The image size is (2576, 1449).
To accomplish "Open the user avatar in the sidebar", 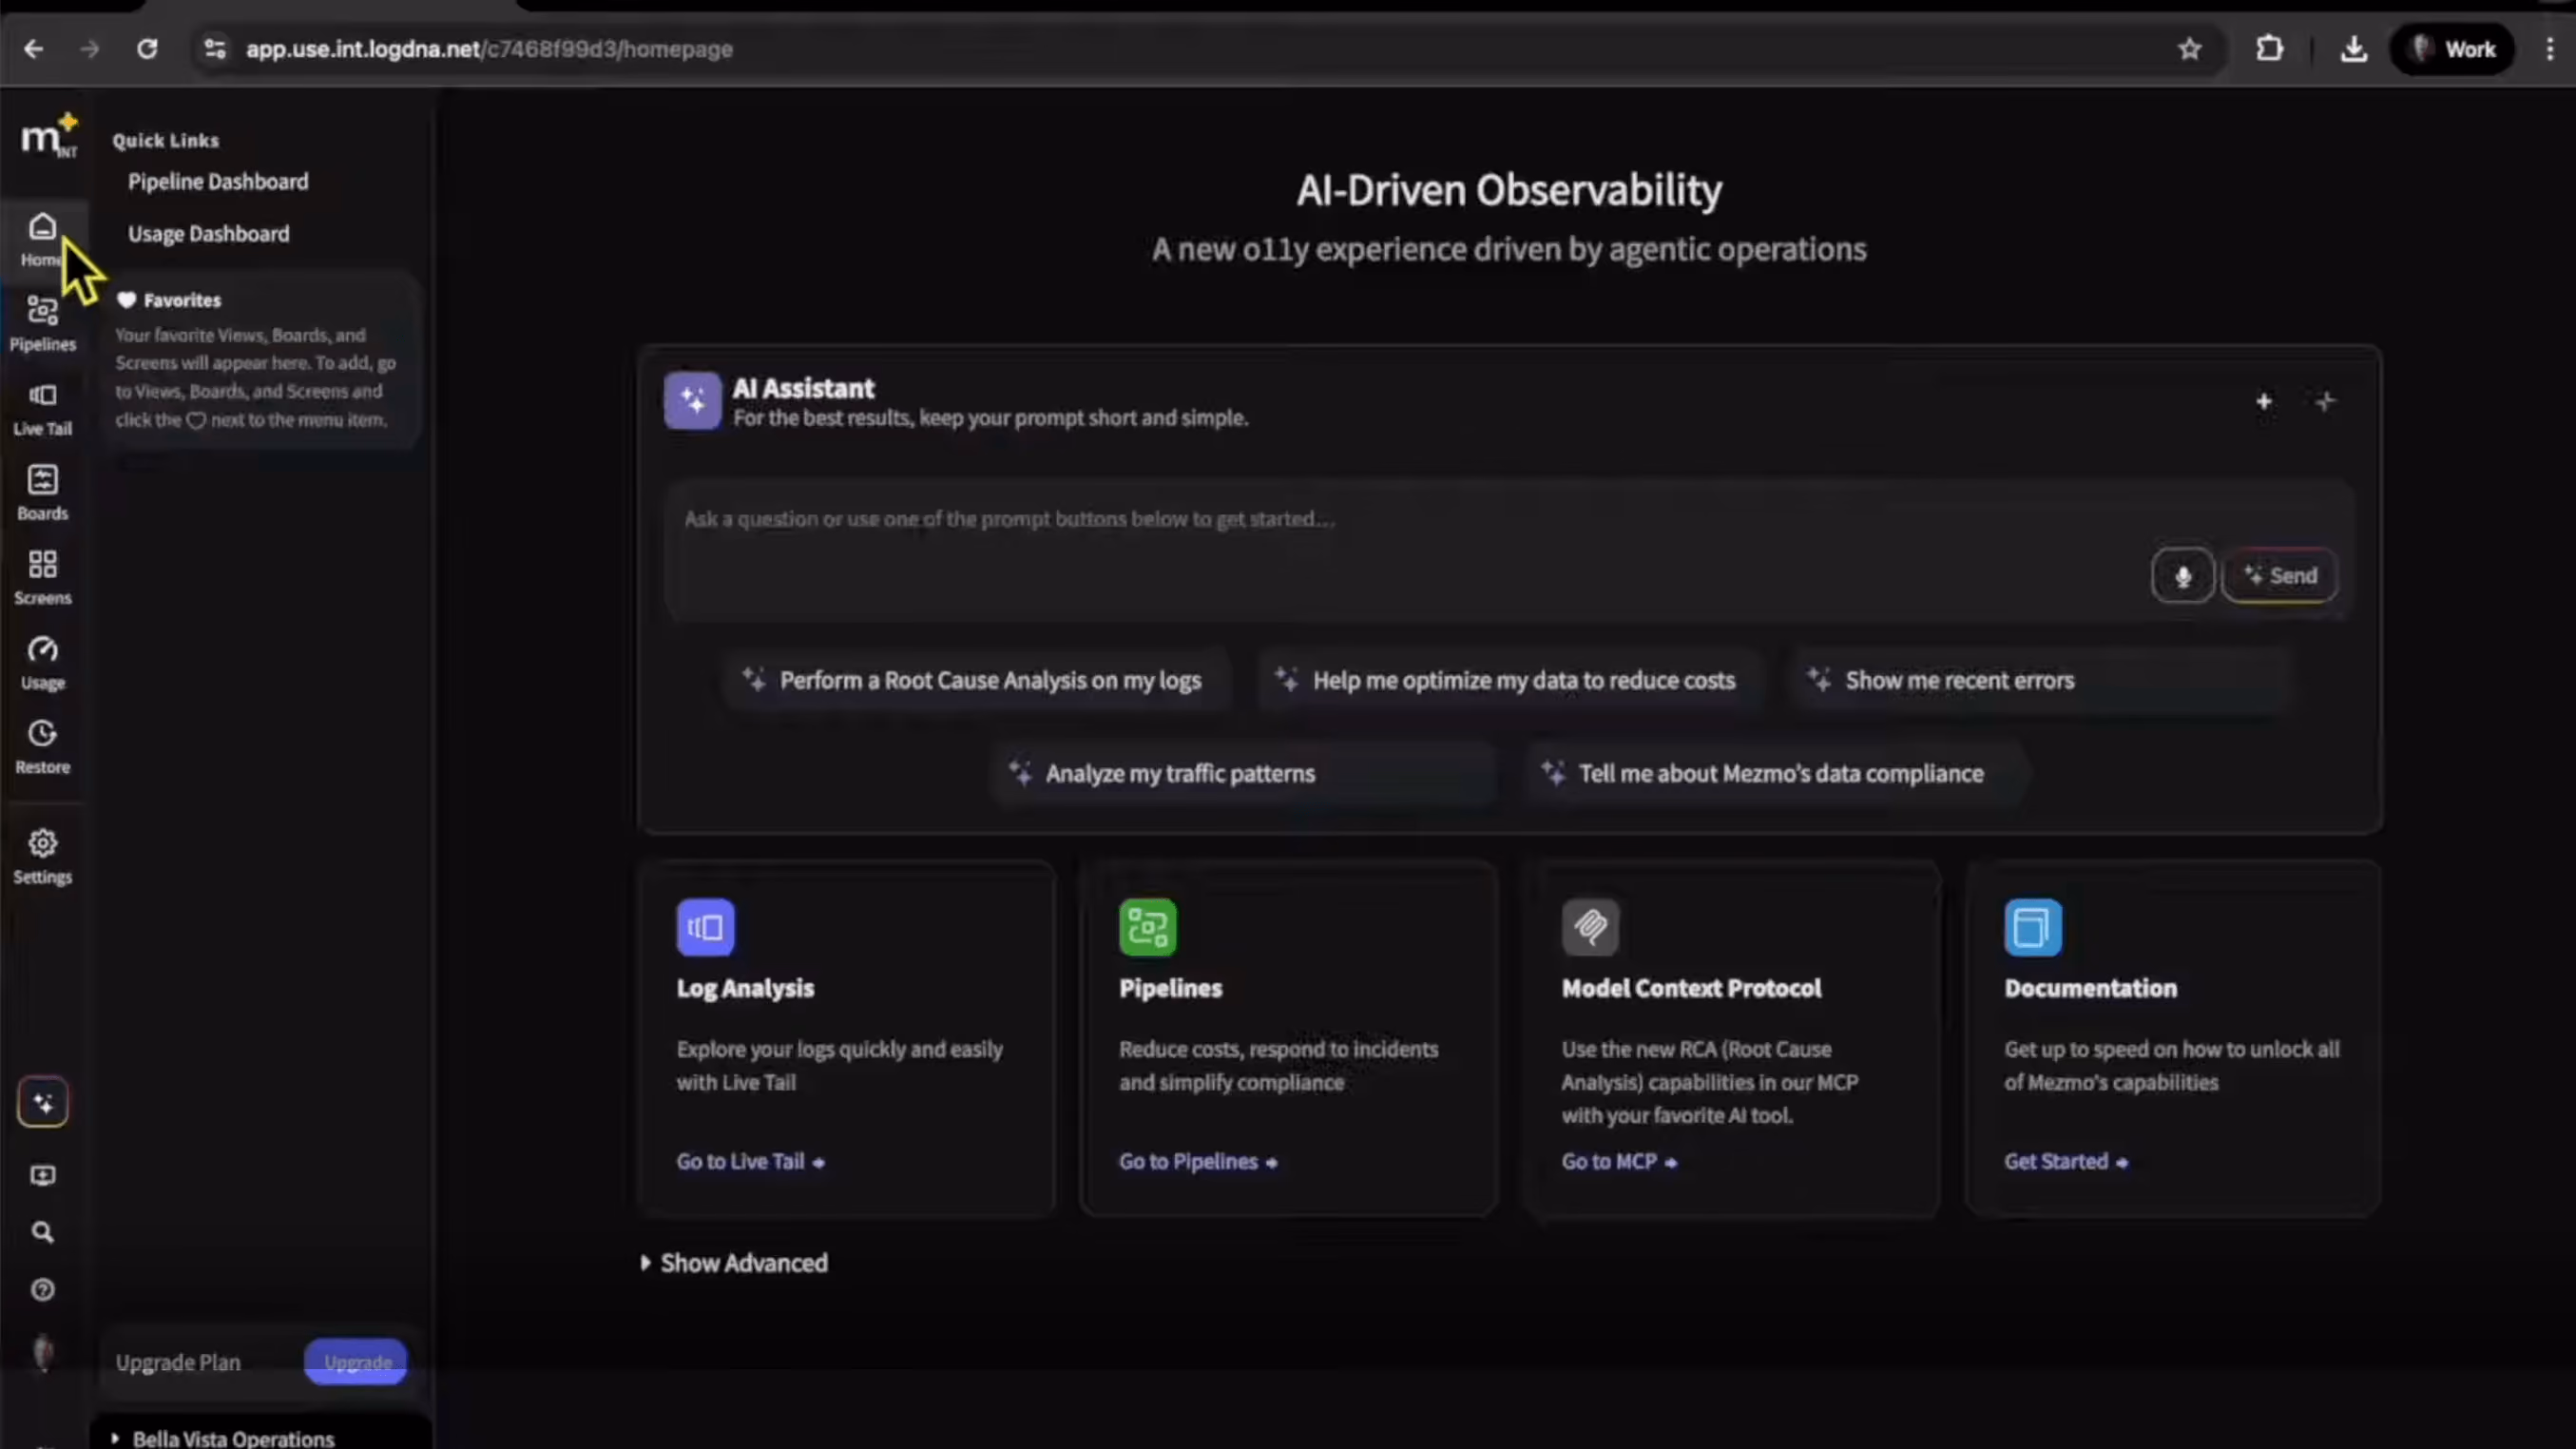I will pos(42,1353).
